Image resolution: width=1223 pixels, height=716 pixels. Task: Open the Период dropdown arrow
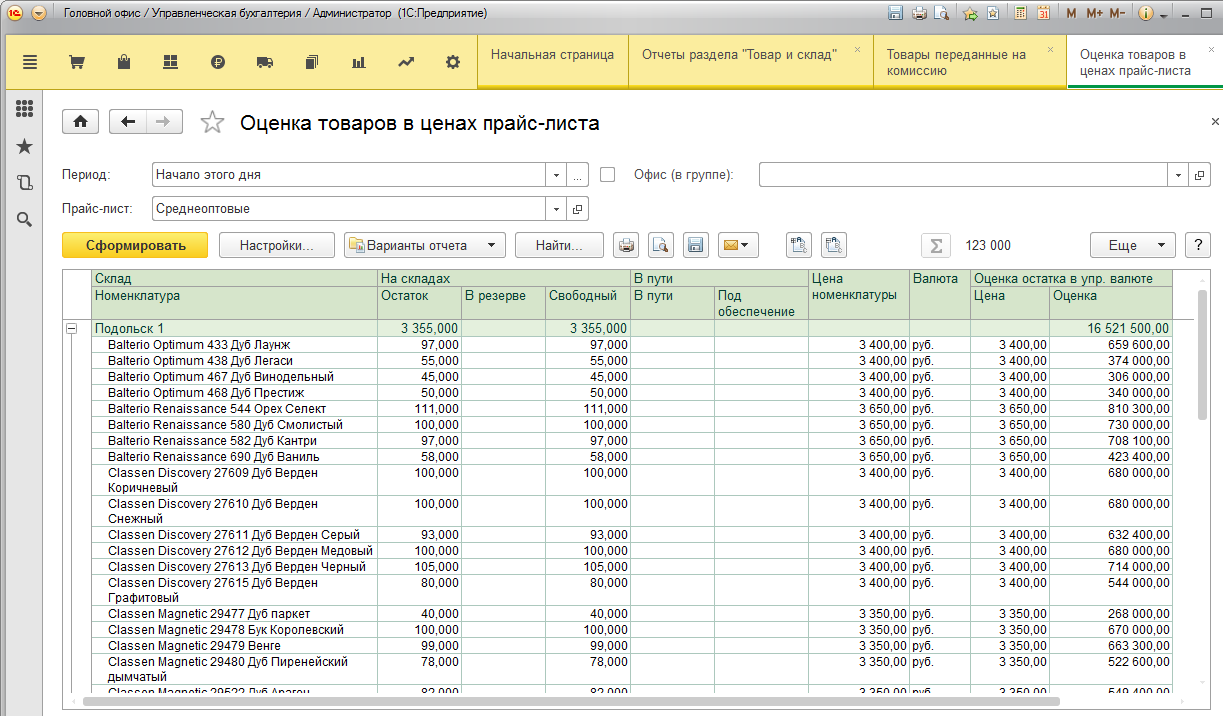pyautogui.click(x=556, y=174)
